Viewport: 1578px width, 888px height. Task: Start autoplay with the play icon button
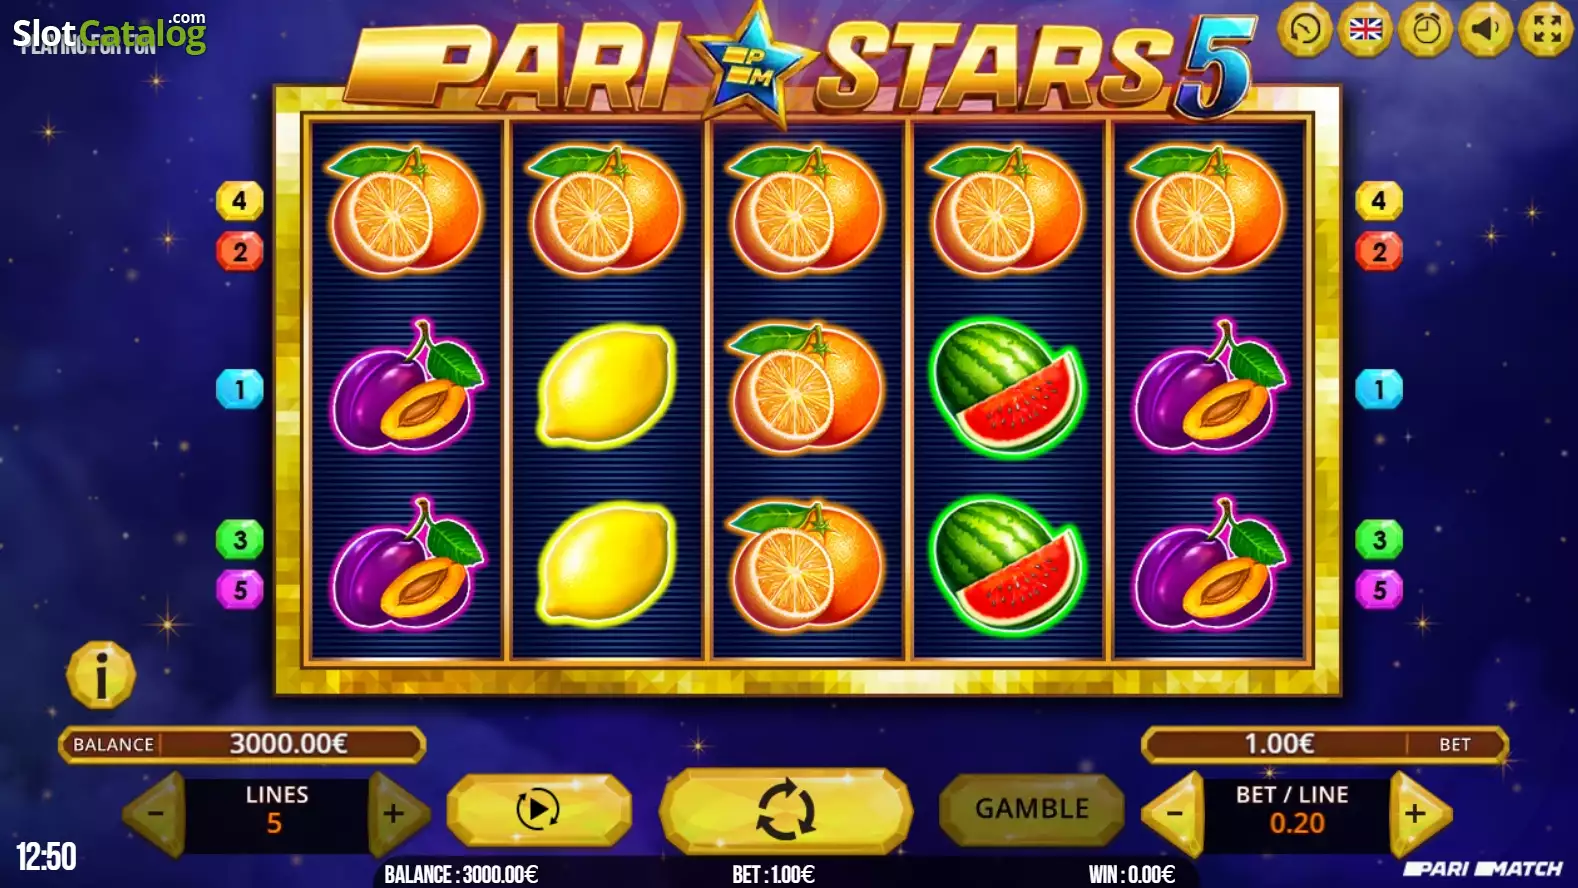click(x=538, y=809)
